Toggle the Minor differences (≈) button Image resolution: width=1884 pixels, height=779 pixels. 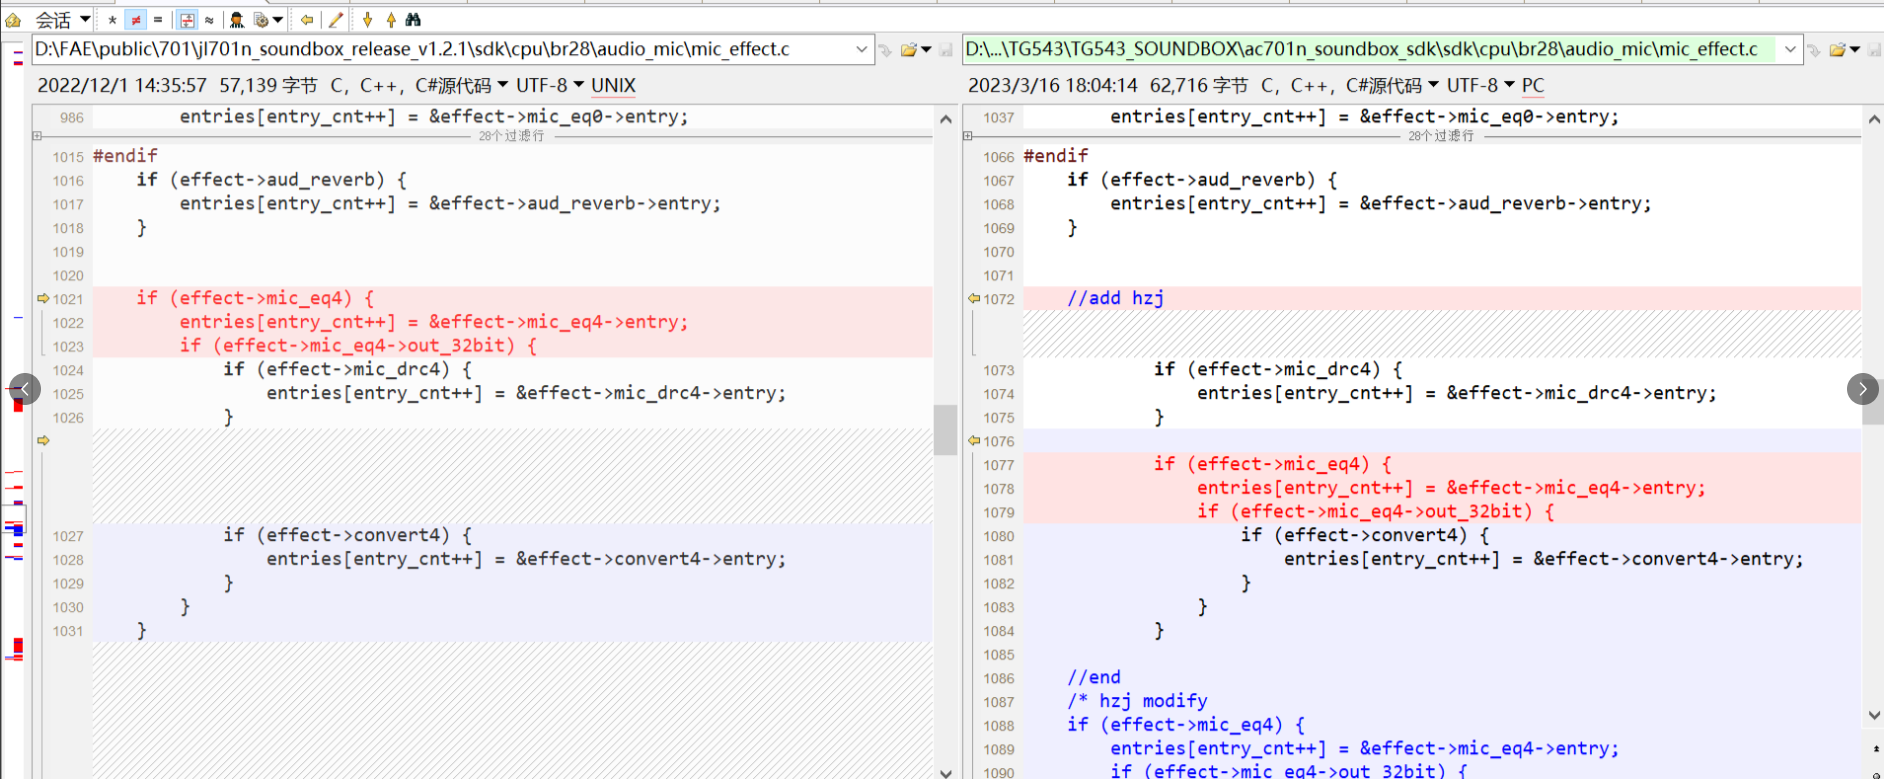[x=209, y=19]
